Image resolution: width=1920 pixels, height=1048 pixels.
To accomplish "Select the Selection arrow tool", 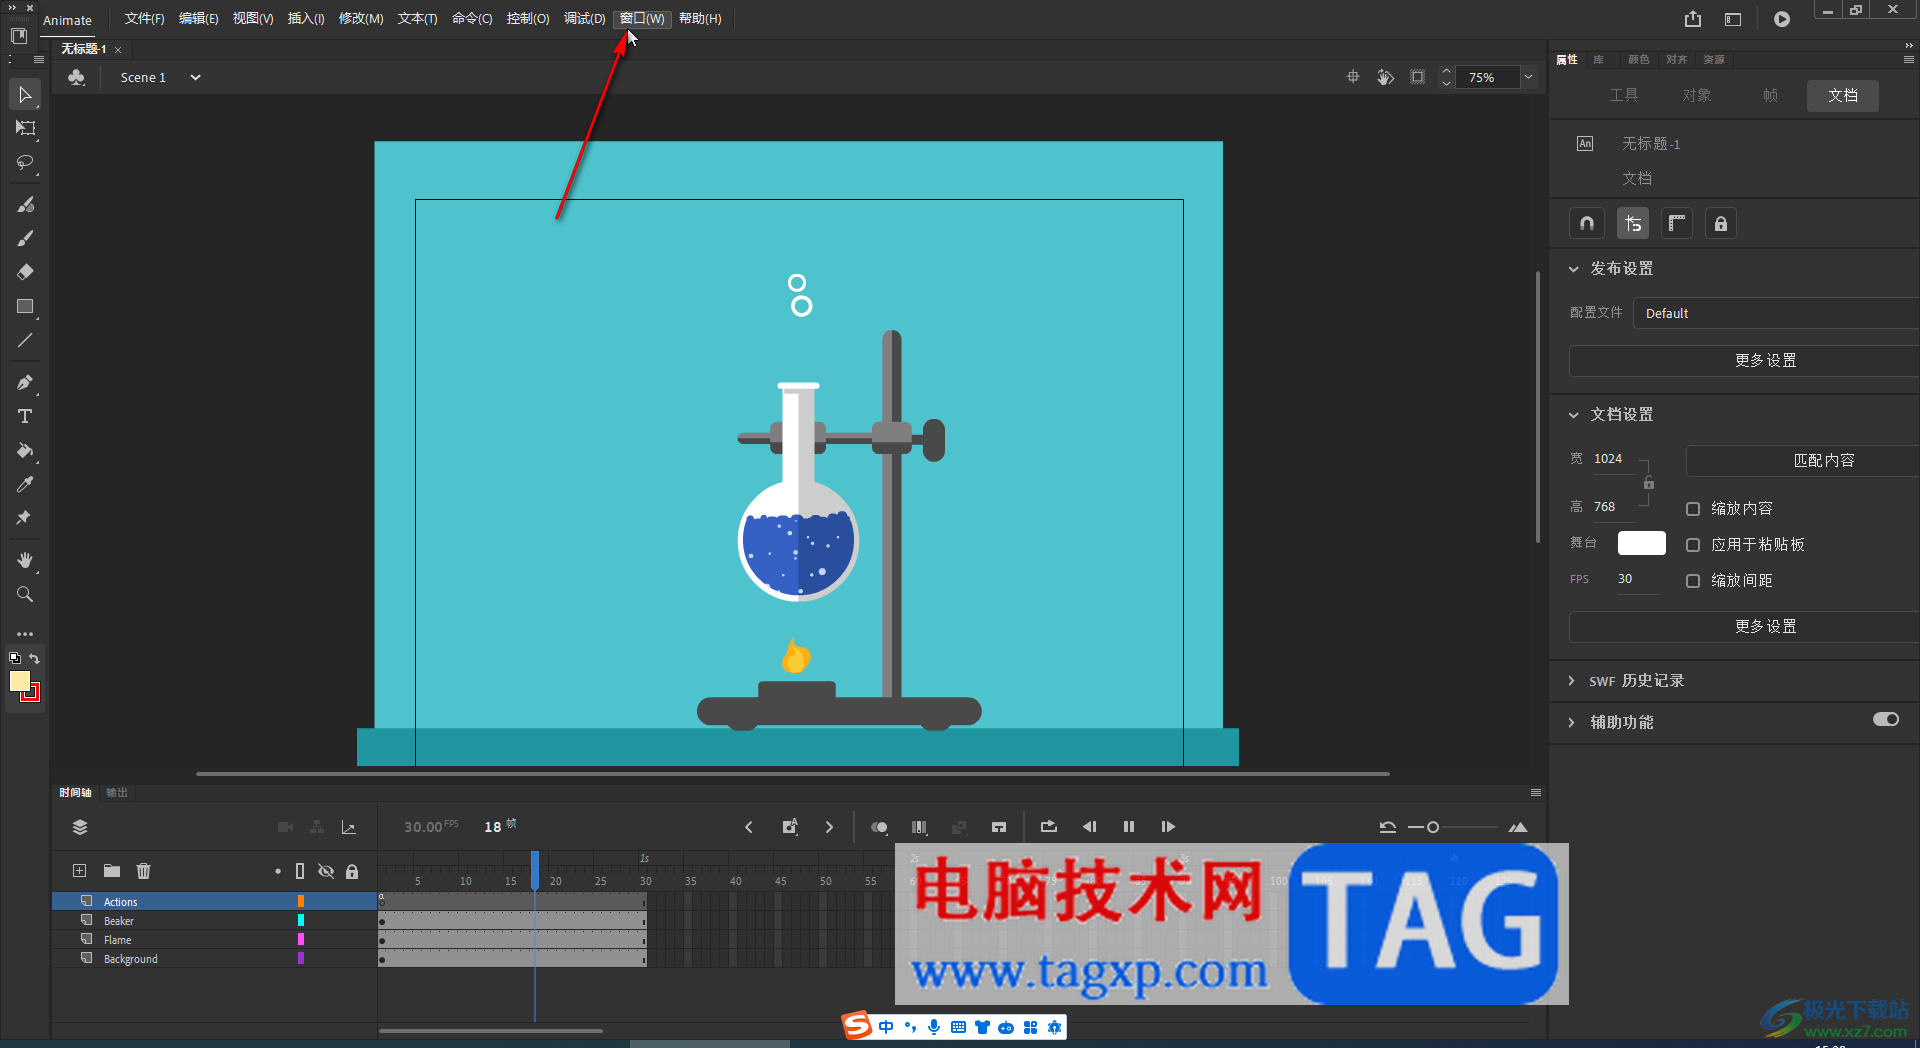I will click(25, 95).
